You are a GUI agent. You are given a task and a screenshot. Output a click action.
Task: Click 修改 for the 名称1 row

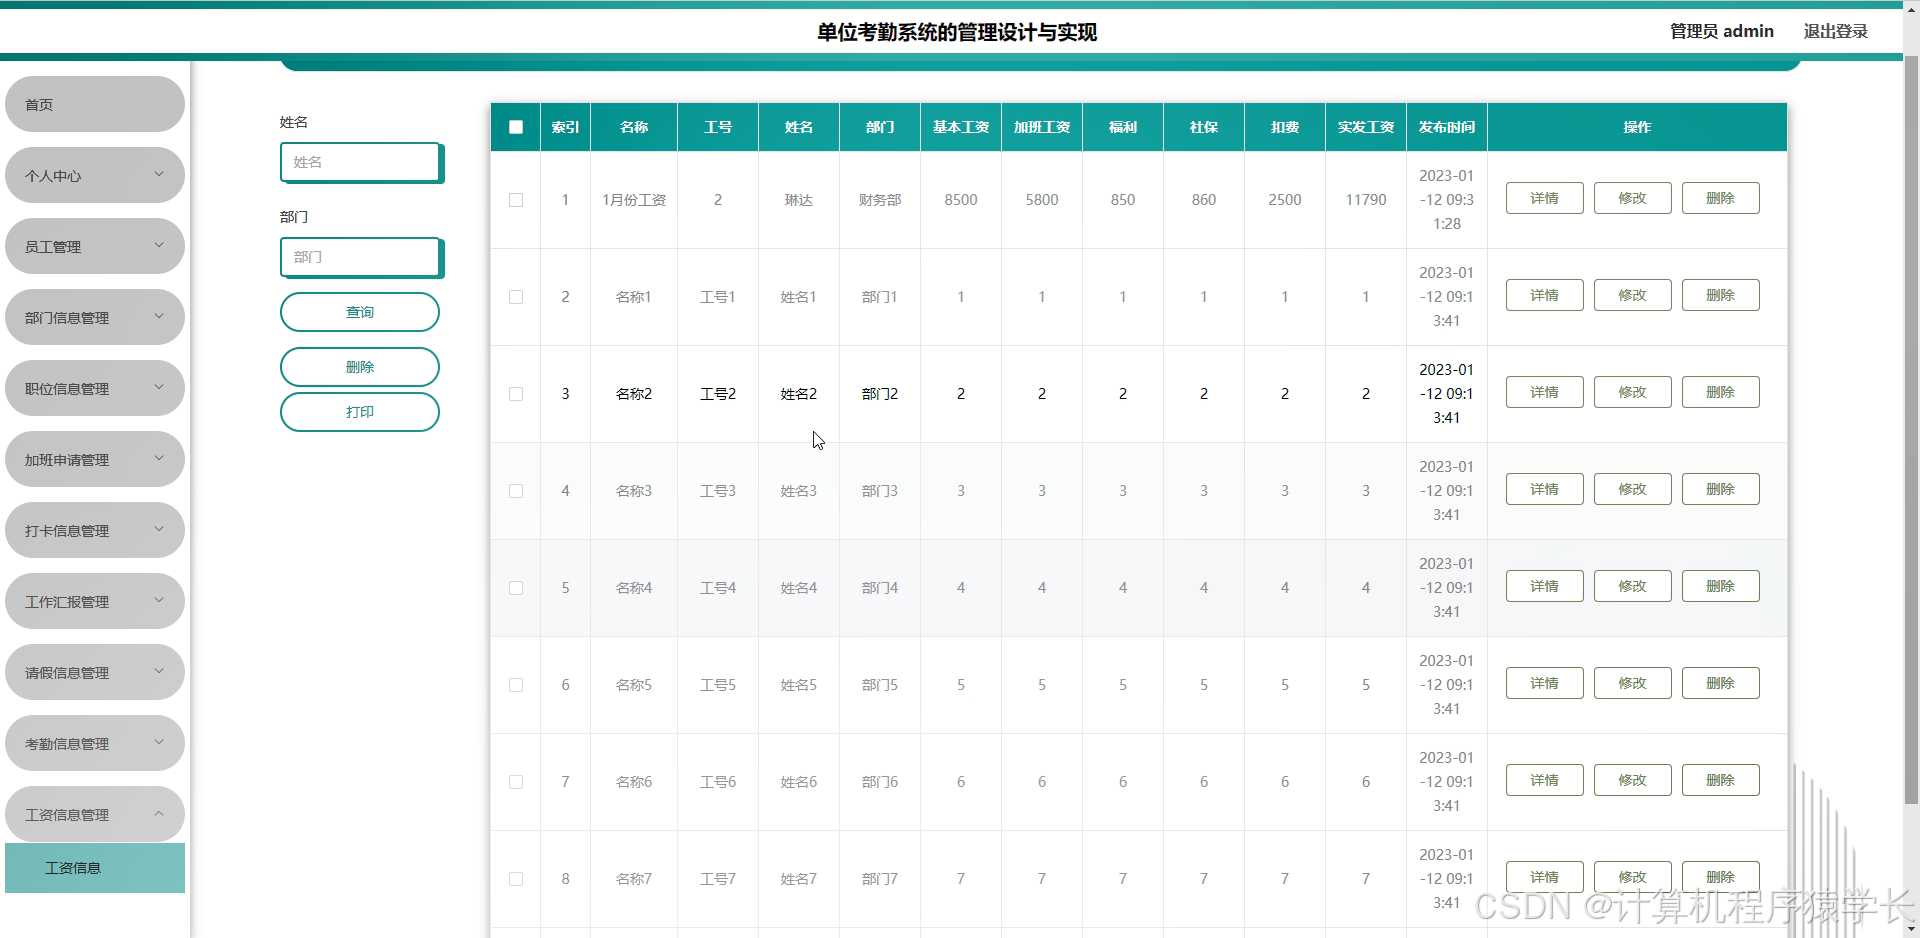(1633, 295)
